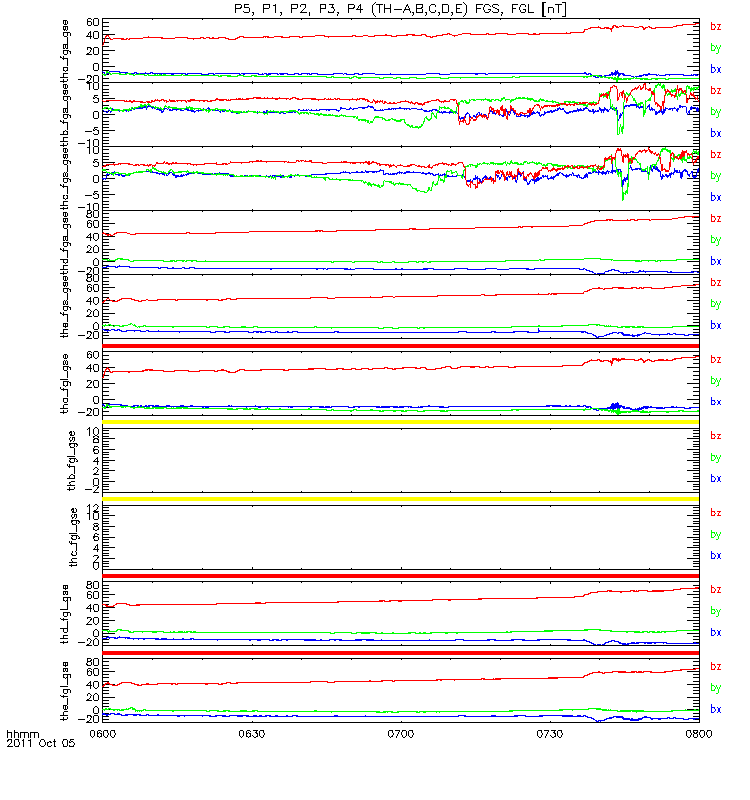The height and width of the screenshot is (800, 750).
Task: Click by legend of the topmost tha_fgs panel
Action: click(716, 48)
